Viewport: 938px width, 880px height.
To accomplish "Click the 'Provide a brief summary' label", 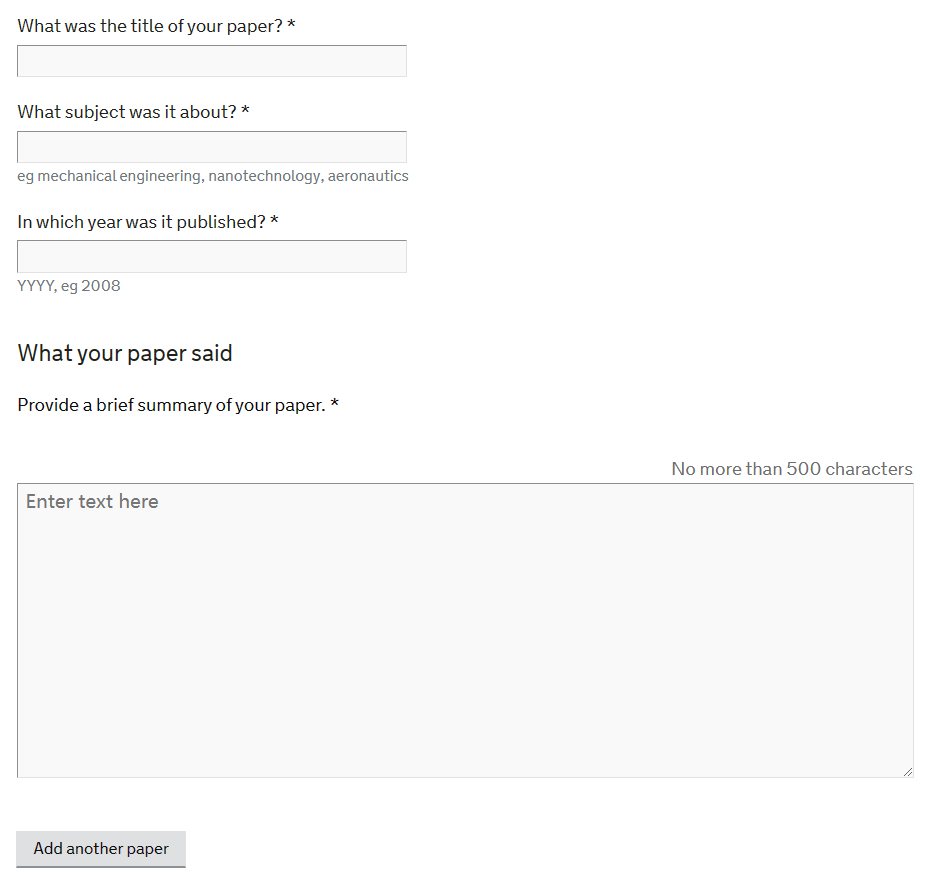I will pyautogui.click(x=172, y=405).
